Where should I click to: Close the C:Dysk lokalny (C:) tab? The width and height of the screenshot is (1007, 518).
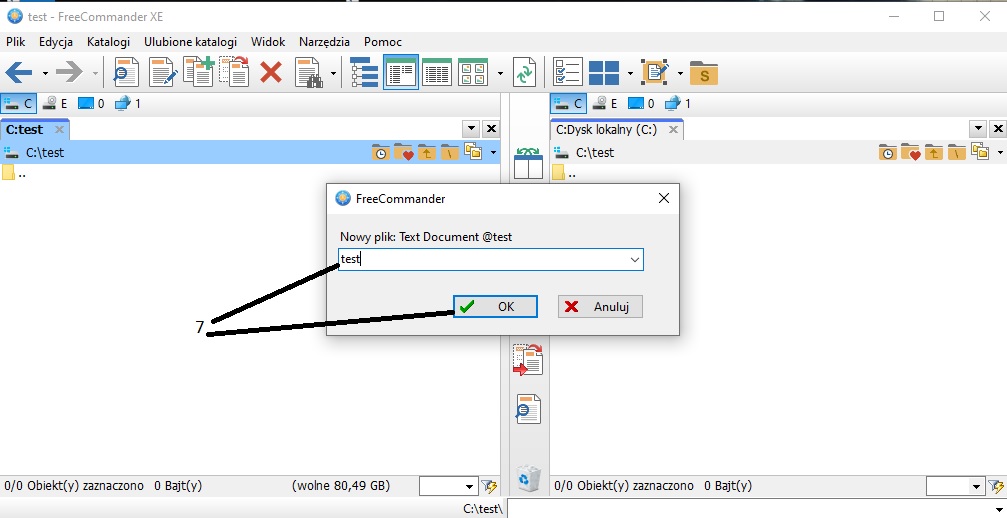point(673,130)
